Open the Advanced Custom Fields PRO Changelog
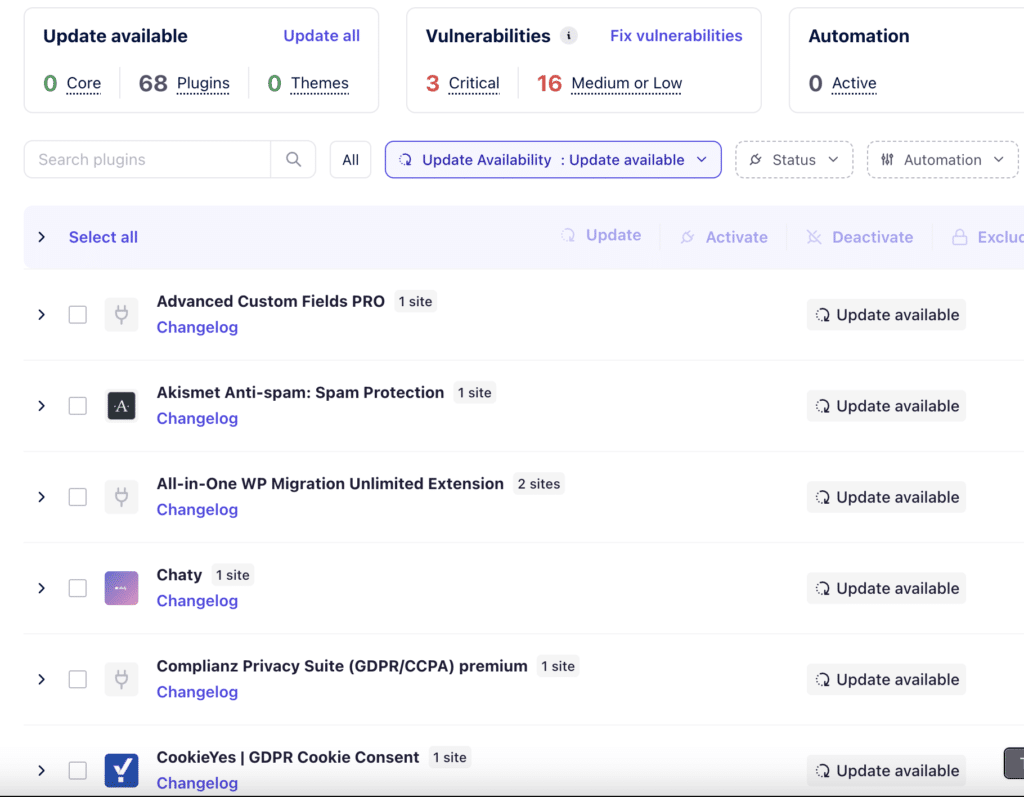This screenshot has height=797, width=1024. (x=197, y=327)
